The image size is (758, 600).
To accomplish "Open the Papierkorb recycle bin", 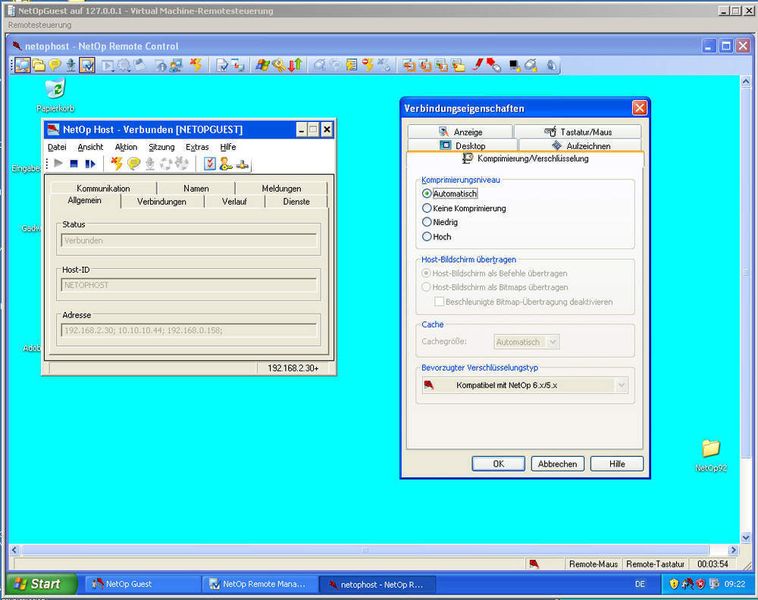I will pyautogui.click(x=56, y=95).
